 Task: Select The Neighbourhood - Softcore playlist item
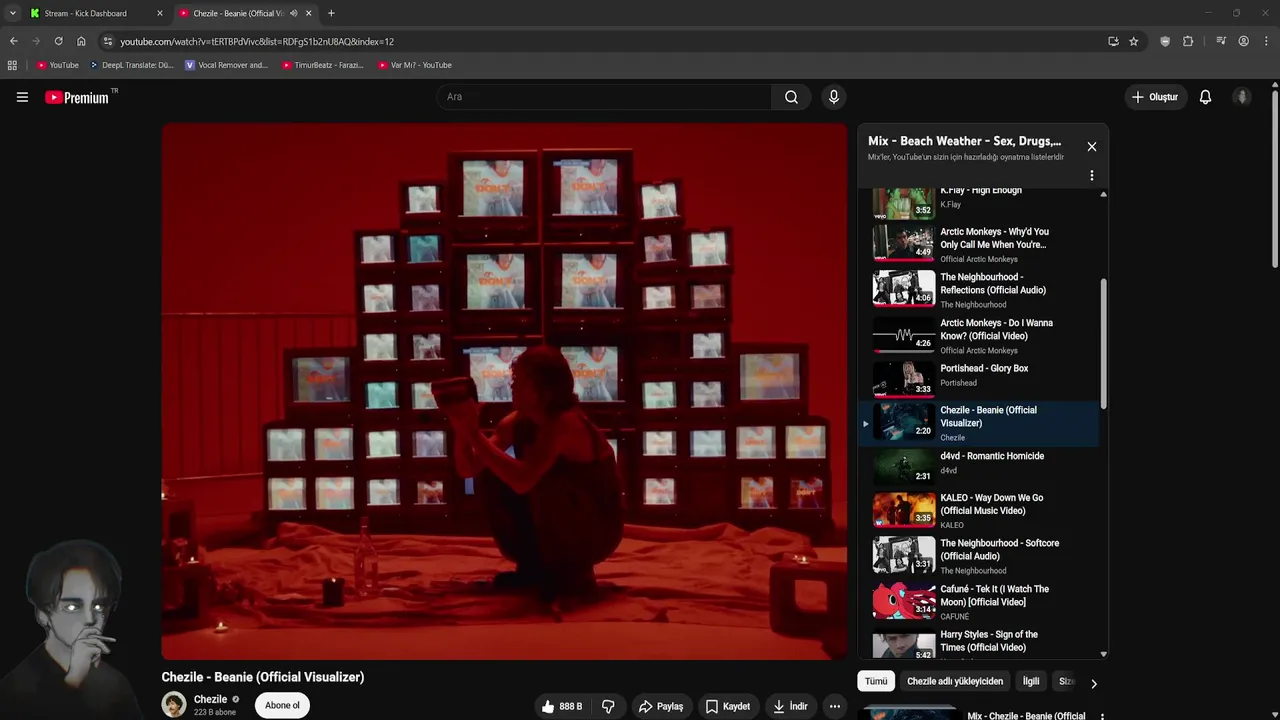click(x=979, y=556)
